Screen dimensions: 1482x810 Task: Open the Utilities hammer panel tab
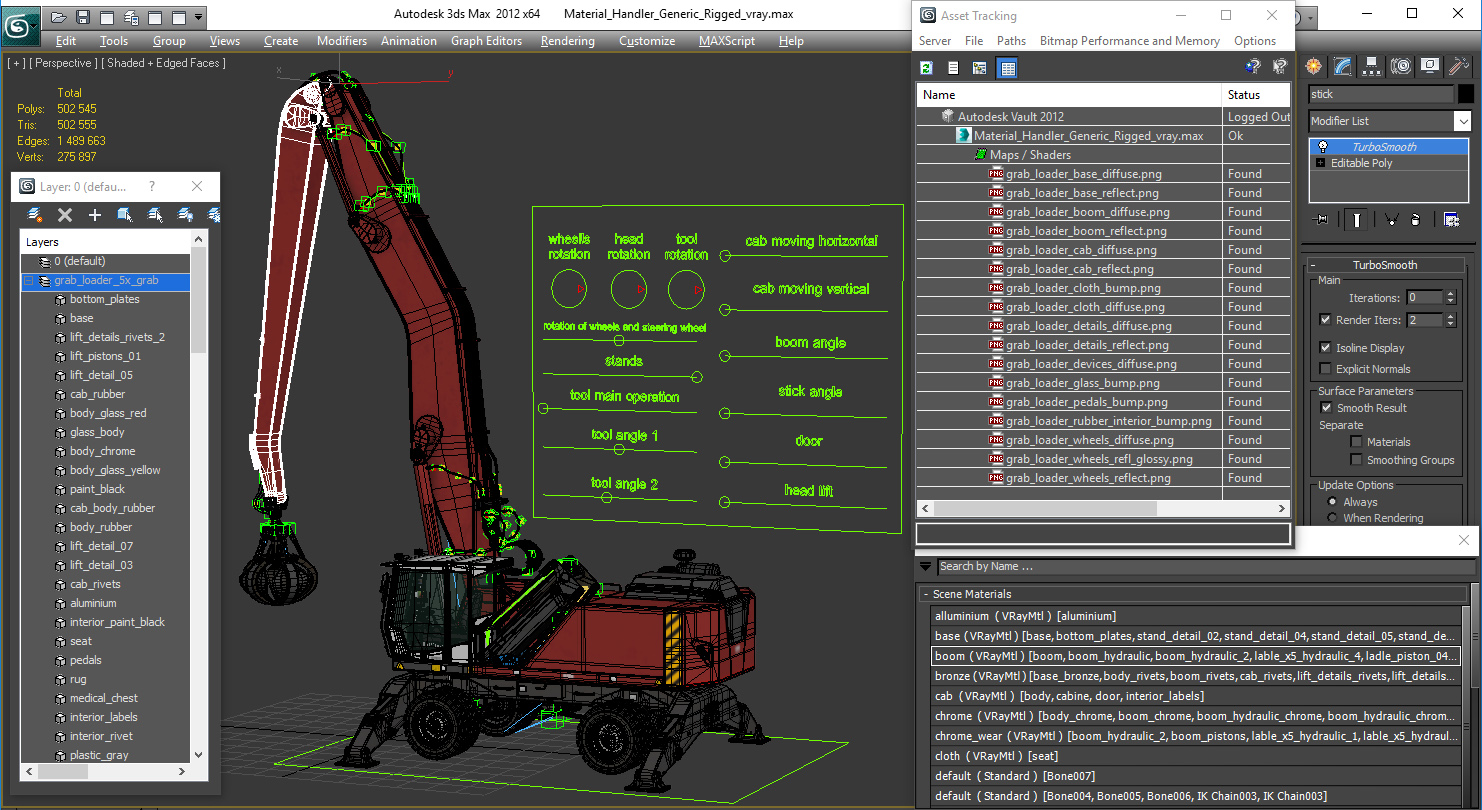click(1458, 66)
